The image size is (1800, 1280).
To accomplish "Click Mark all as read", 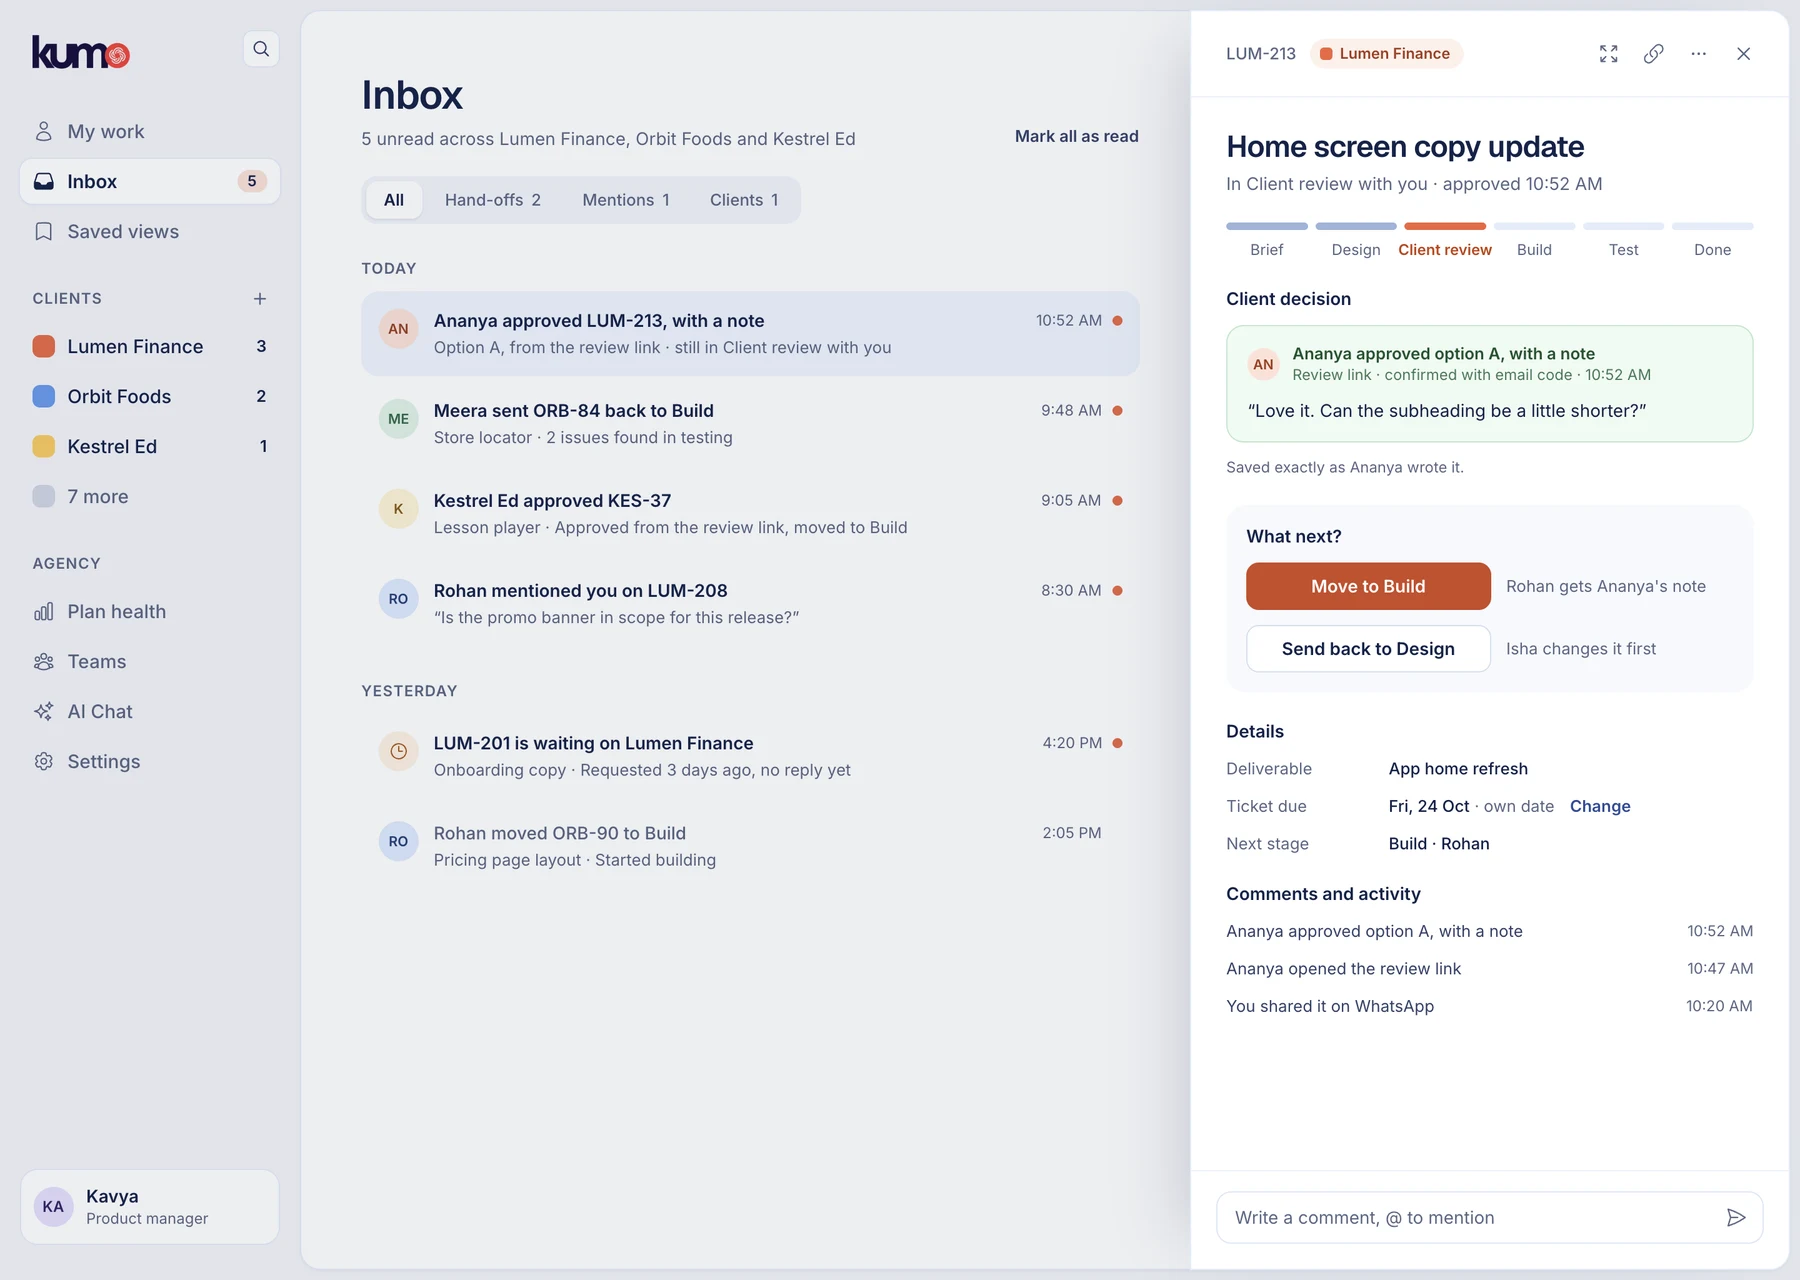I will click(1076, 136).
